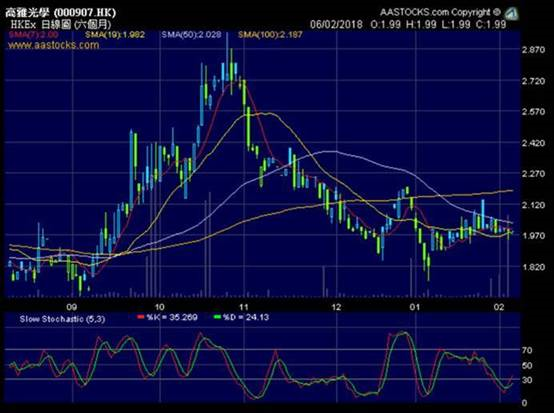Click the 2.270 price axis label
This screenshot has width=554, height=413.
[x=534, y=174]
